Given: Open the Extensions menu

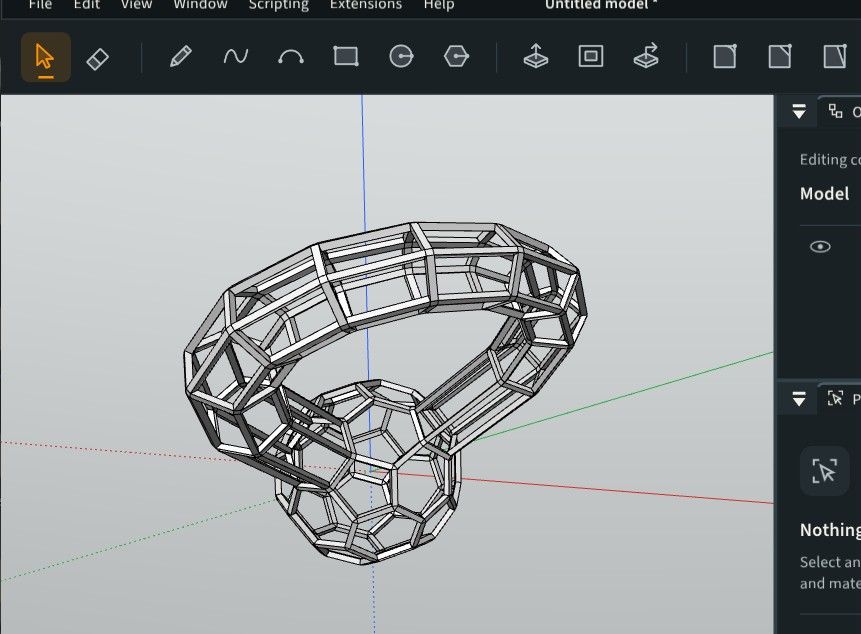Looking at the screenshot, I should click(x=366, y=5).
